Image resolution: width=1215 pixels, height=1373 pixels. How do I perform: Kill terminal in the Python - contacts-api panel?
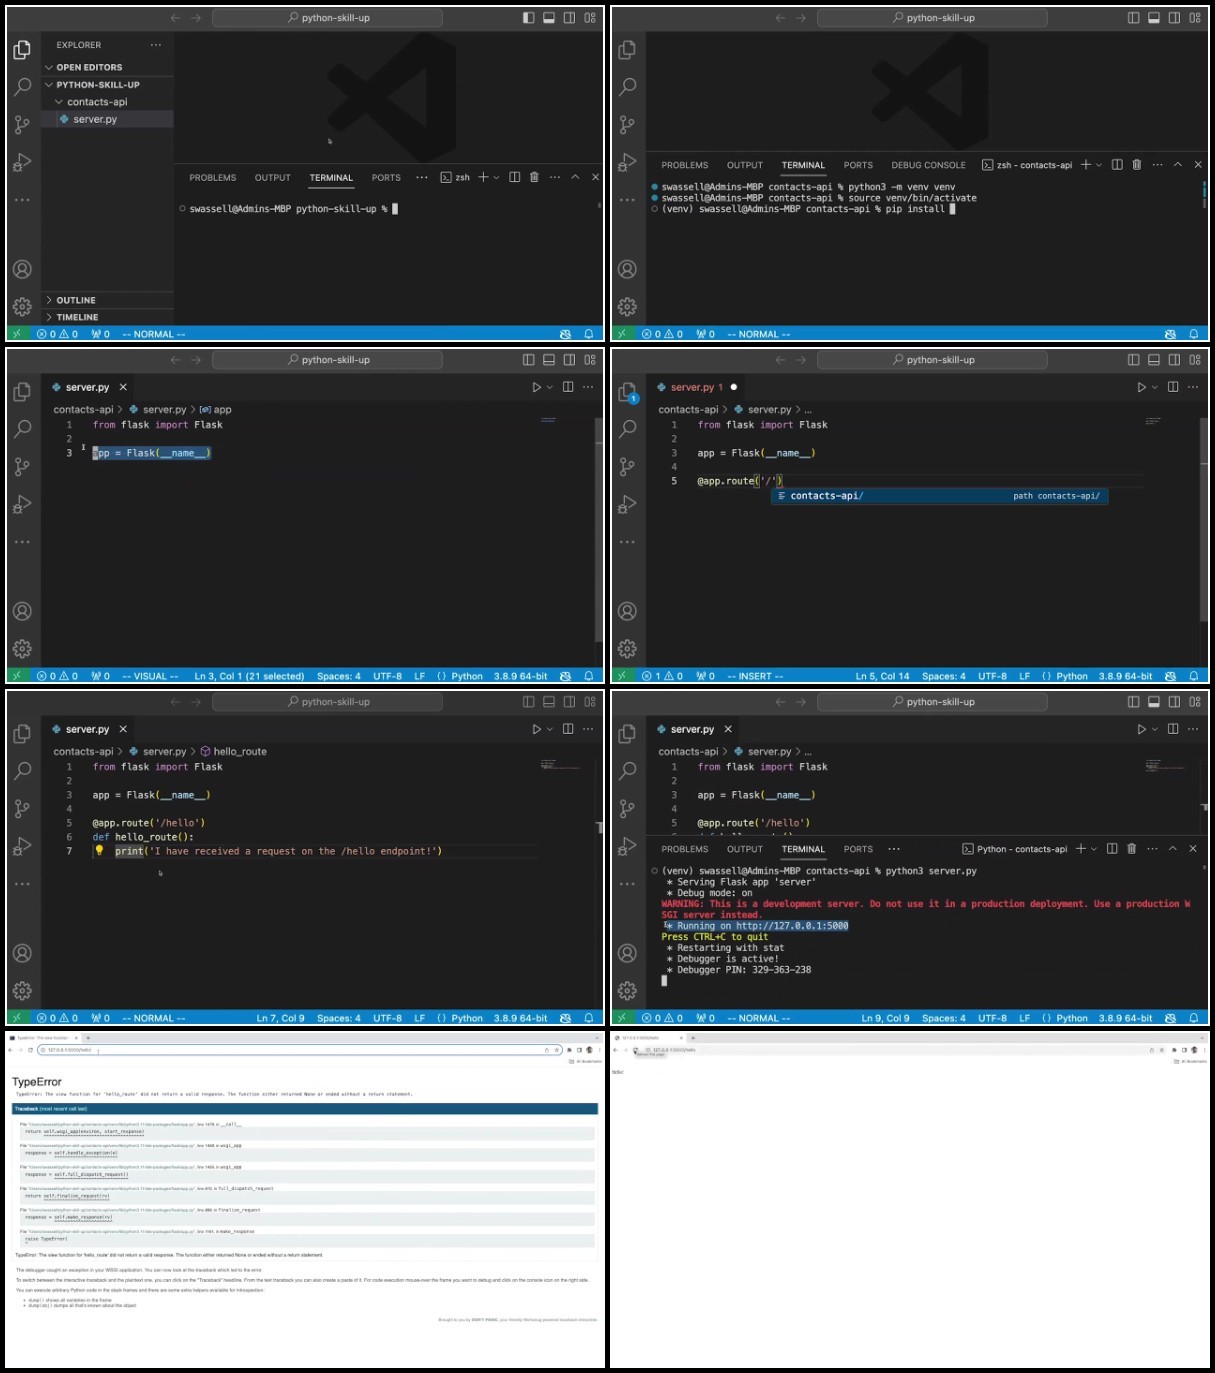pos(1132,849)
